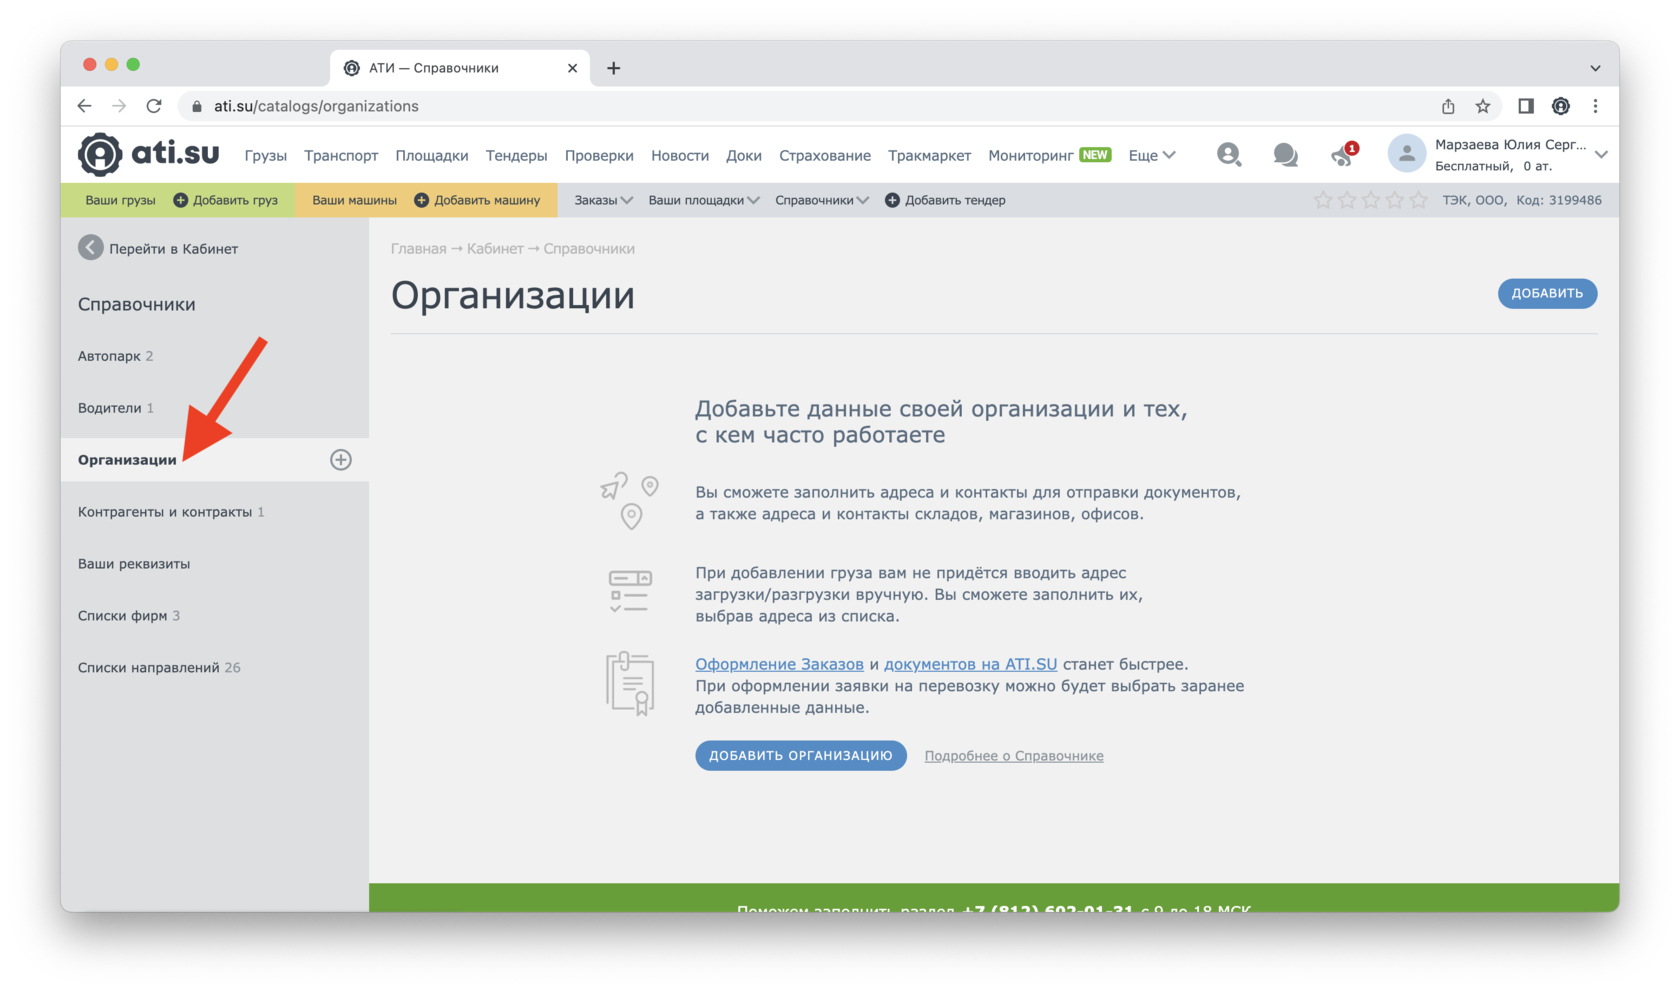
Task: Open the Транспорт menu
Action: click(x=341, y=155)
